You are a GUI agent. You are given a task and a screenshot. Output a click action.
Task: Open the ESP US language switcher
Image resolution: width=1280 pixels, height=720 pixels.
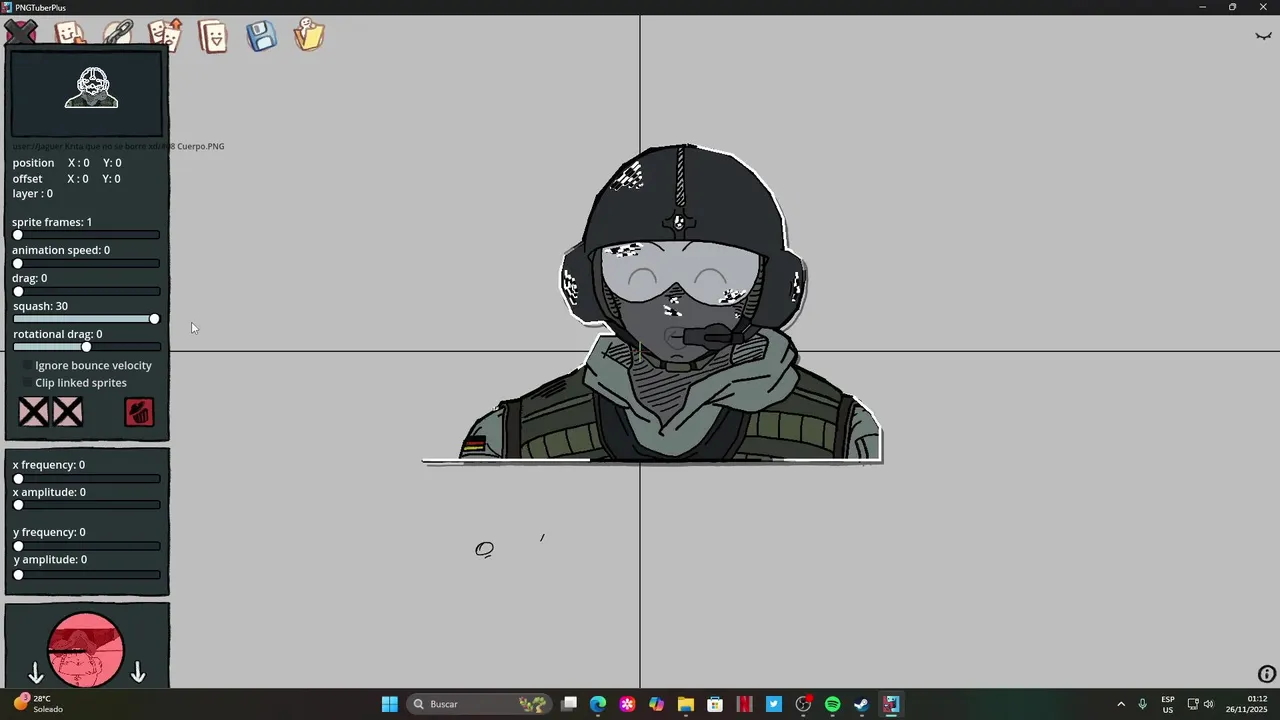(x=1168, y=704)
